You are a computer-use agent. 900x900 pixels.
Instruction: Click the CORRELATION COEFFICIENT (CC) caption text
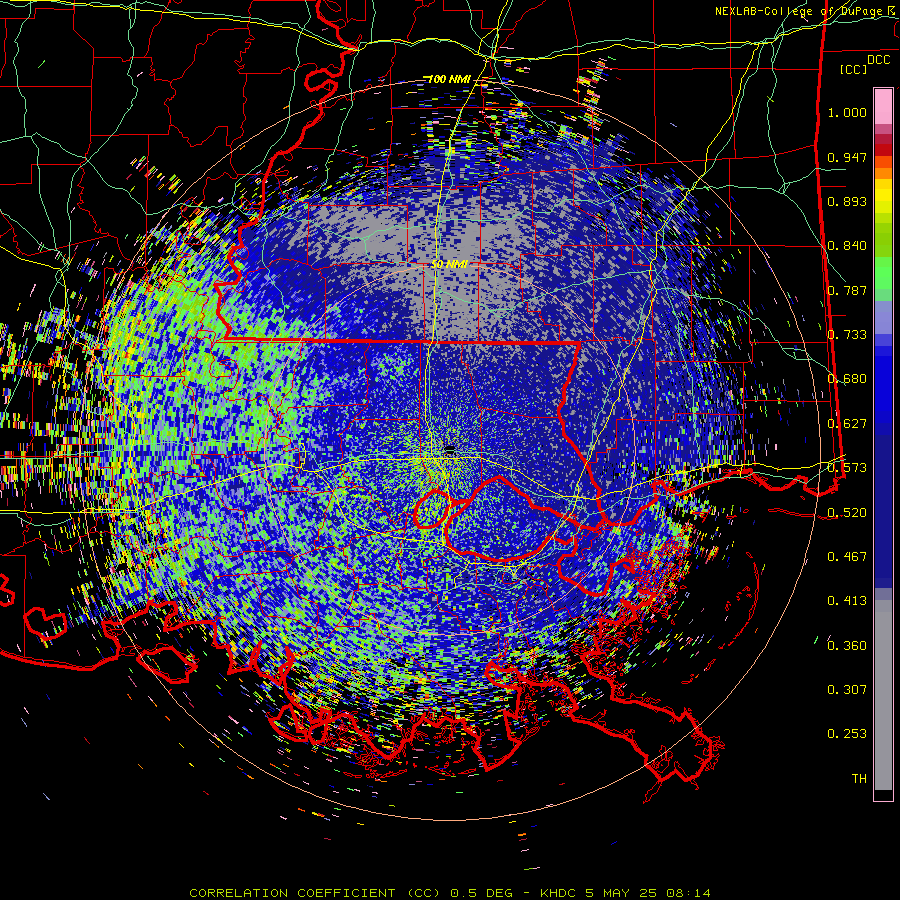(x=314, y=893)
